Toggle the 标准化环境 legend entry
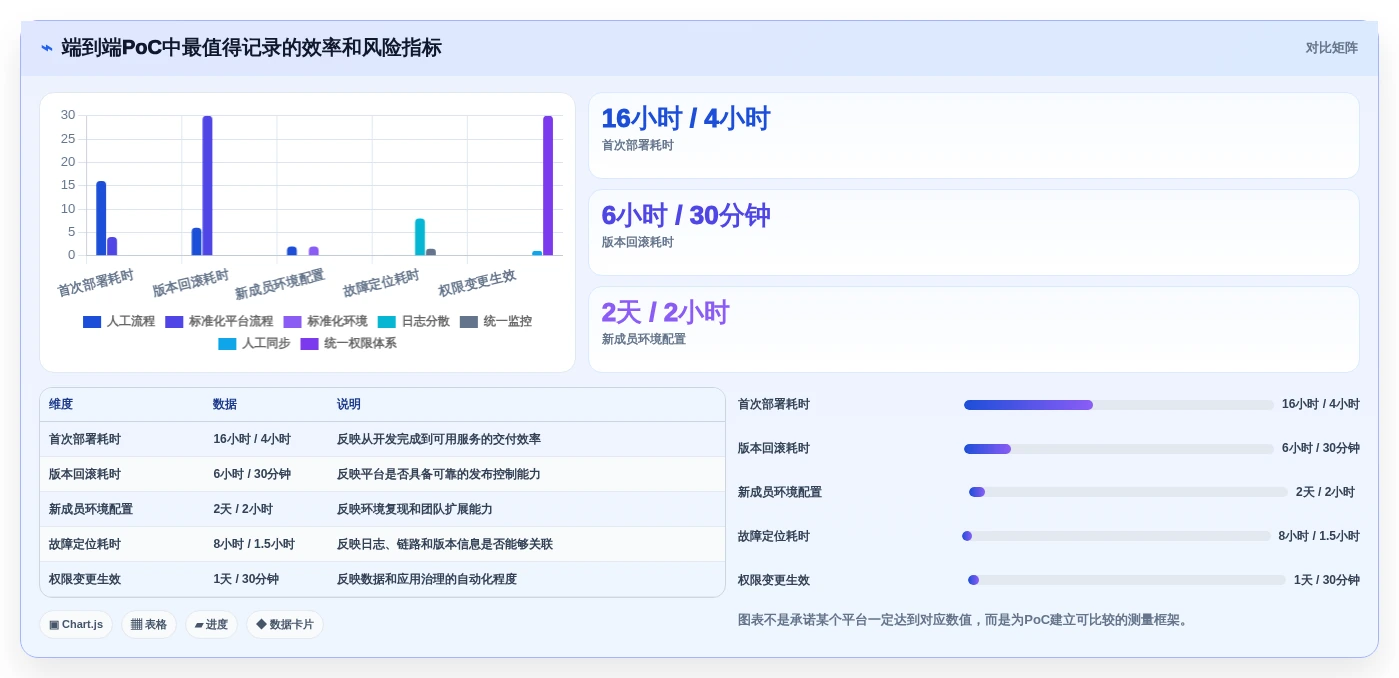Viewport: 1399px width, 678px height. pyautogui.click(x=325, y=322)
